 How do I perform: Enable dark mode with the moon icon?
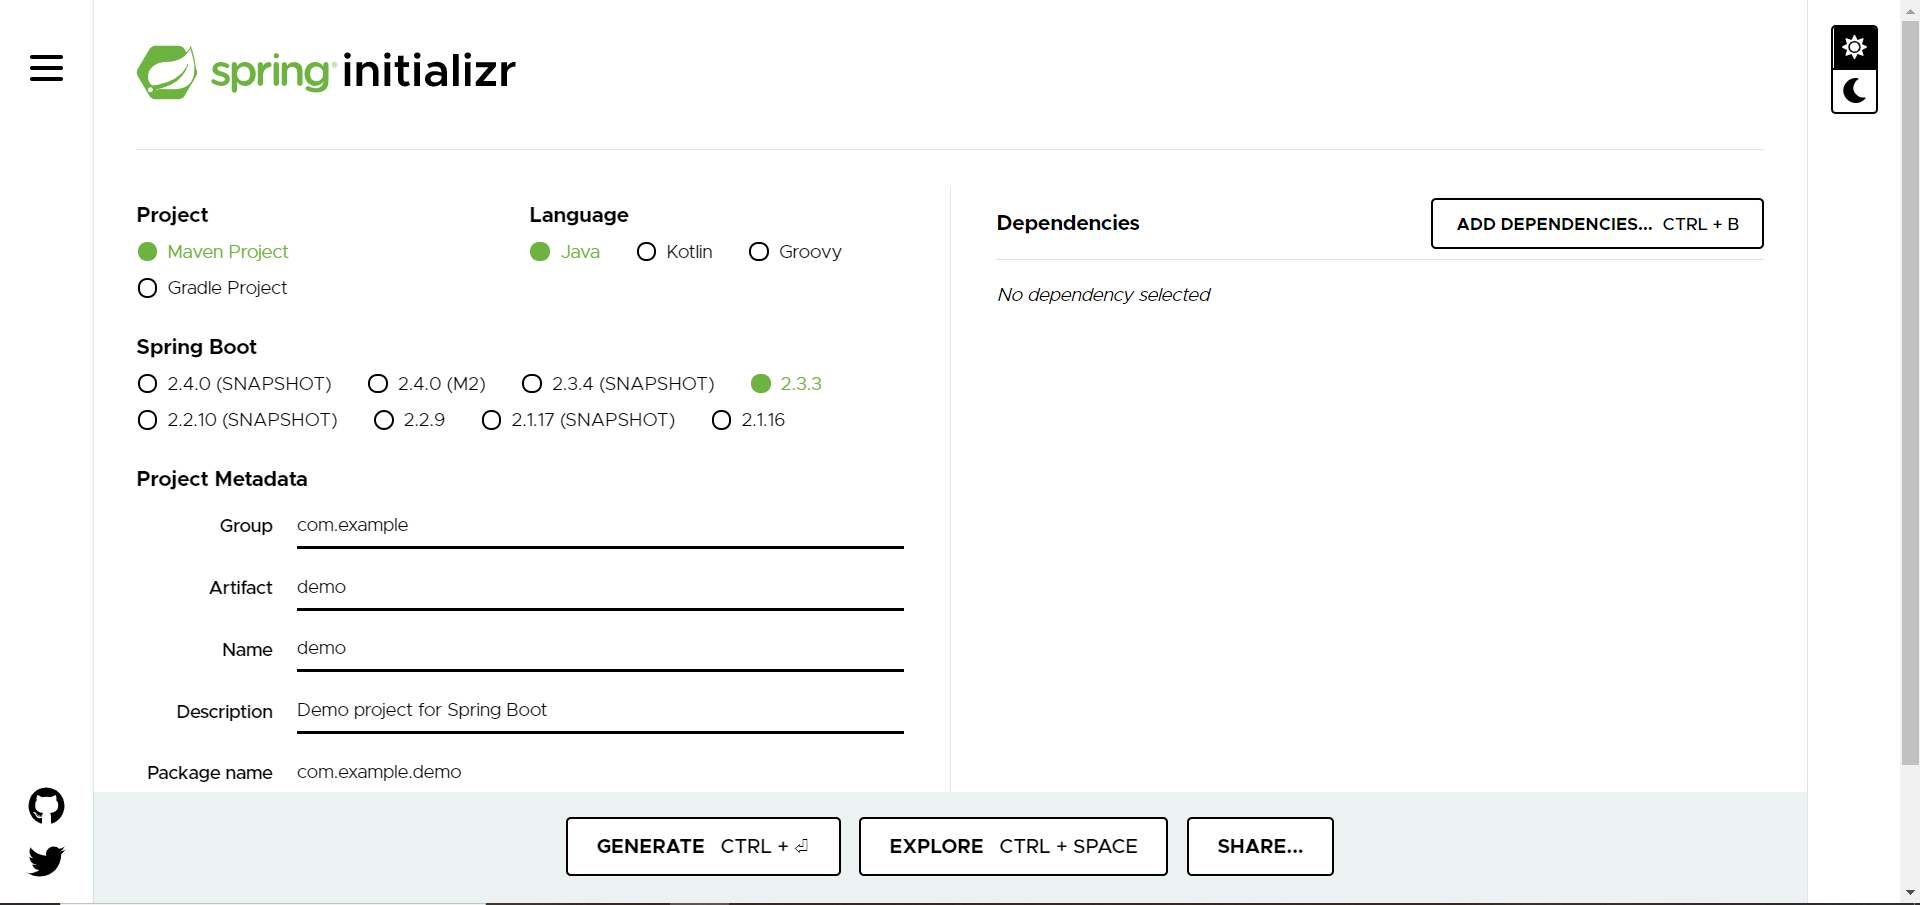pos(1854,91)
